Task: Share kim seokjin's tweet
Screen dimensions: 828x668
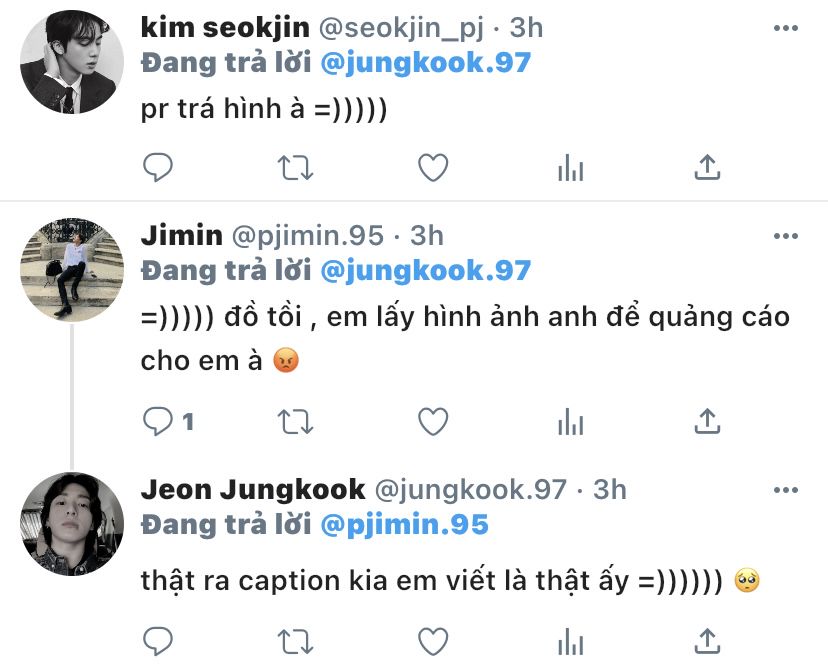Action: pos(707,168)
